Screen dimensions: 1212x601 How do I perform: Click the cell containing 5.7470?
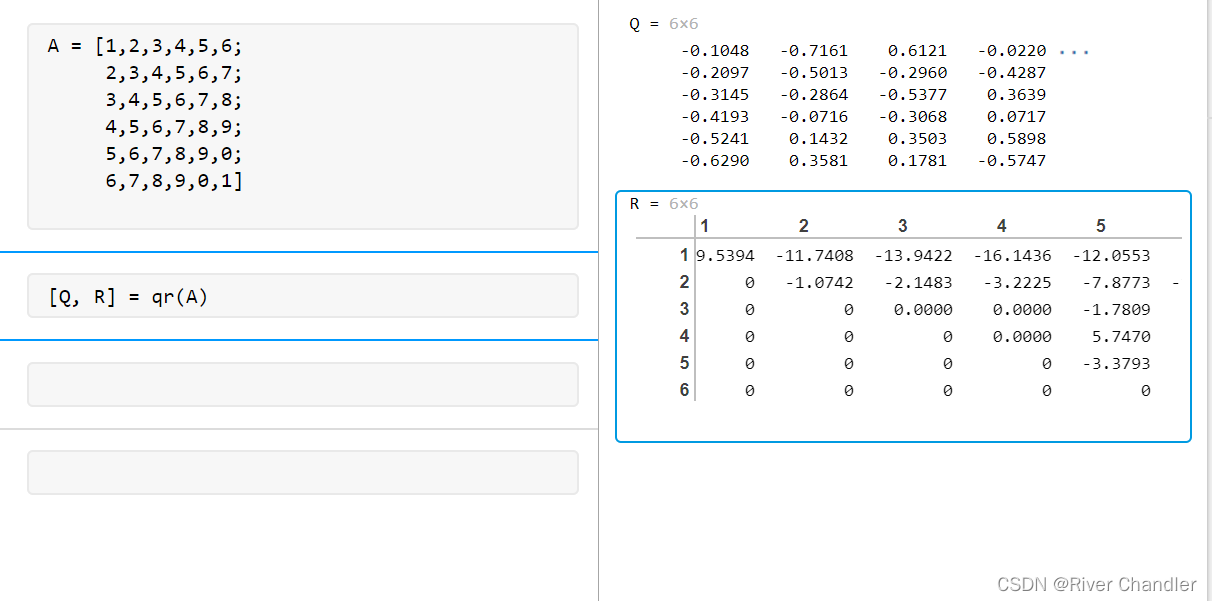click(1120, 336)
